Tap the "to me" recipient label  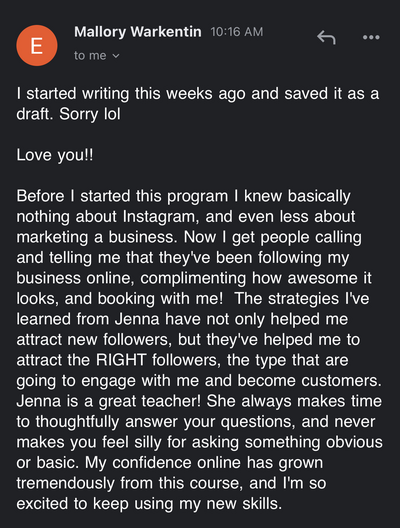[90, 56]
